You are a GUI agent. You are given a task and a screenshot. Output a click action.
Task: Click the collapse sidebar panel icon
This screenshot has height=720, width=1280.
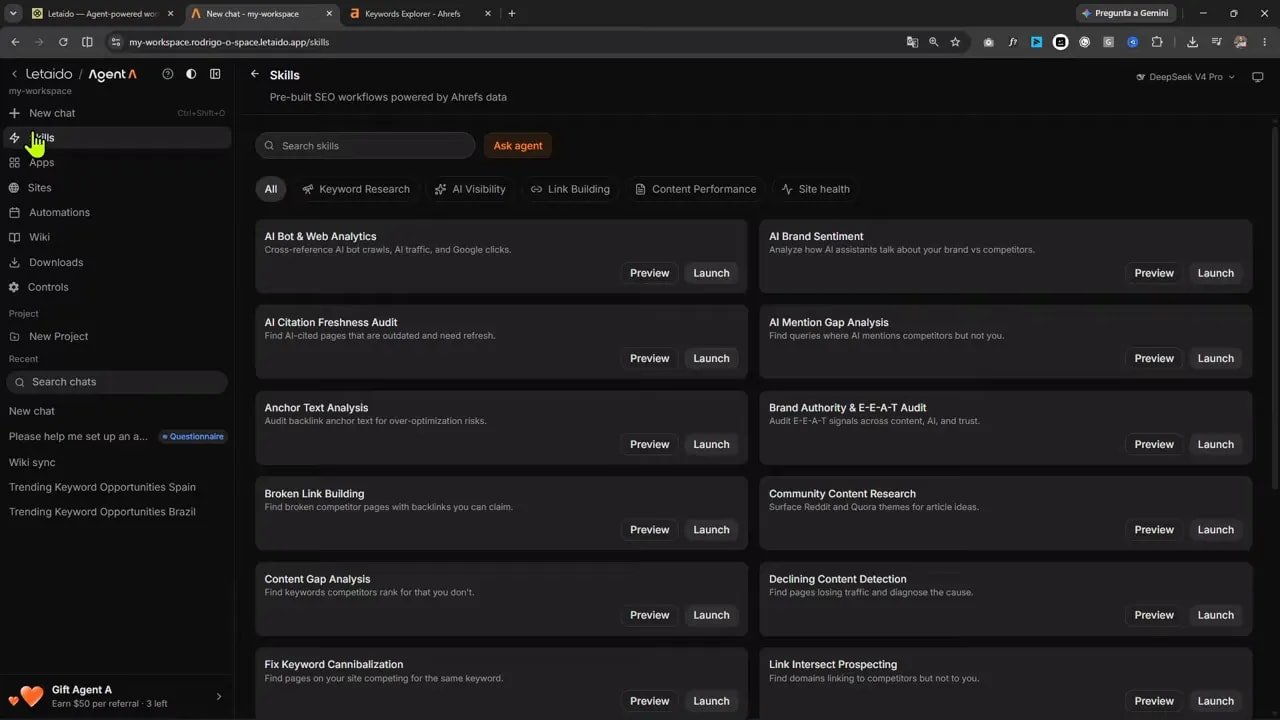click(x=215, y=74)
